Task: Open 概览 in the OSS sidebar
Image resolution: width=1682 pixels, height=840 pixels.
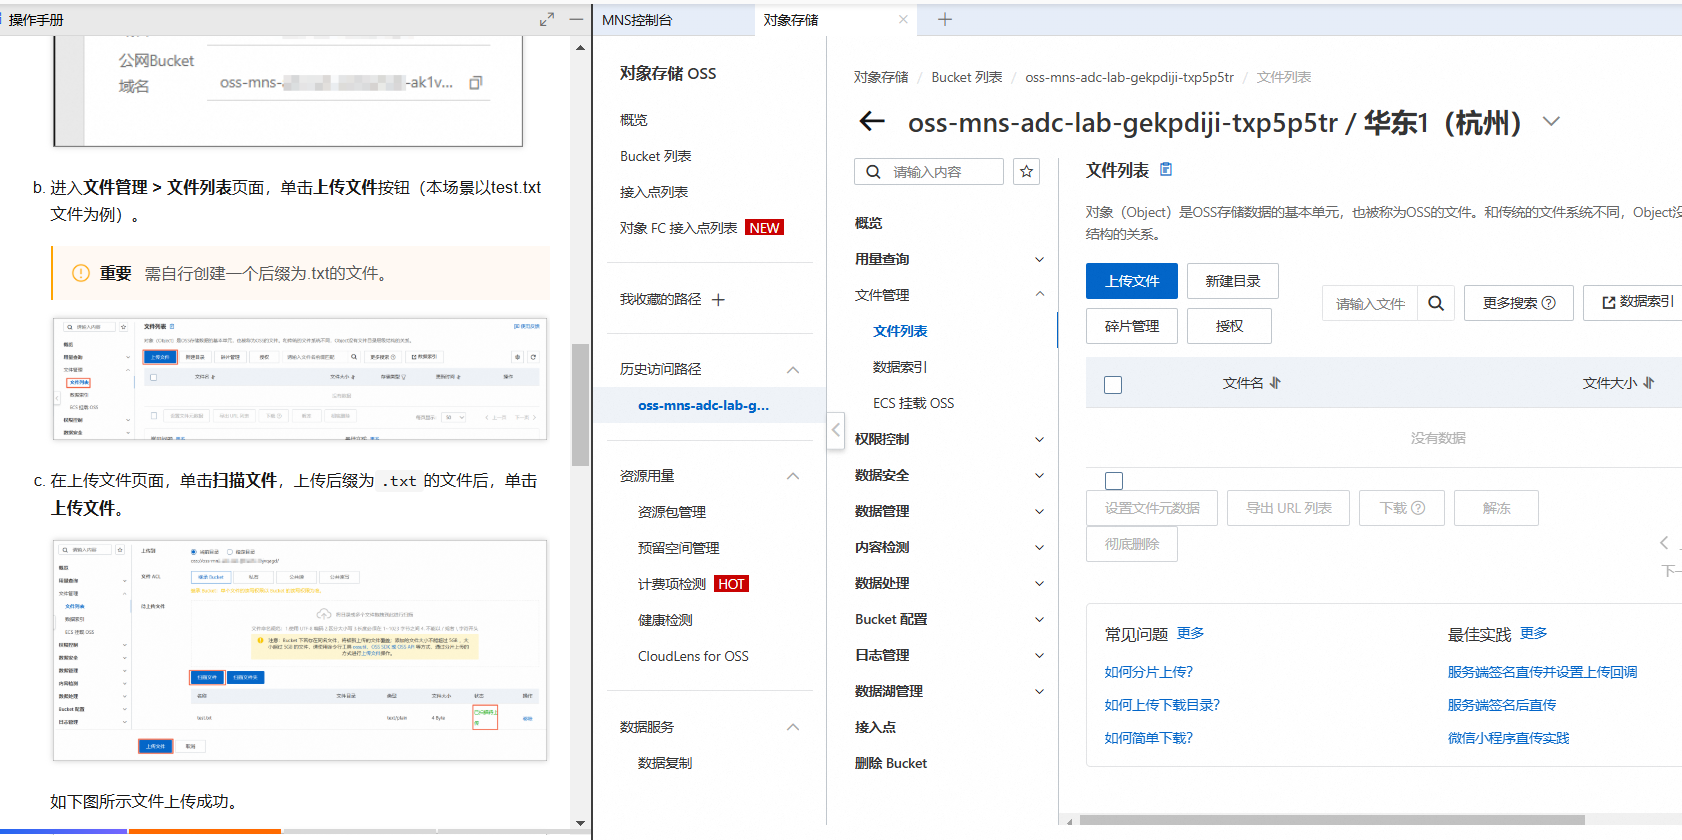Action: [x=634, y=120]
